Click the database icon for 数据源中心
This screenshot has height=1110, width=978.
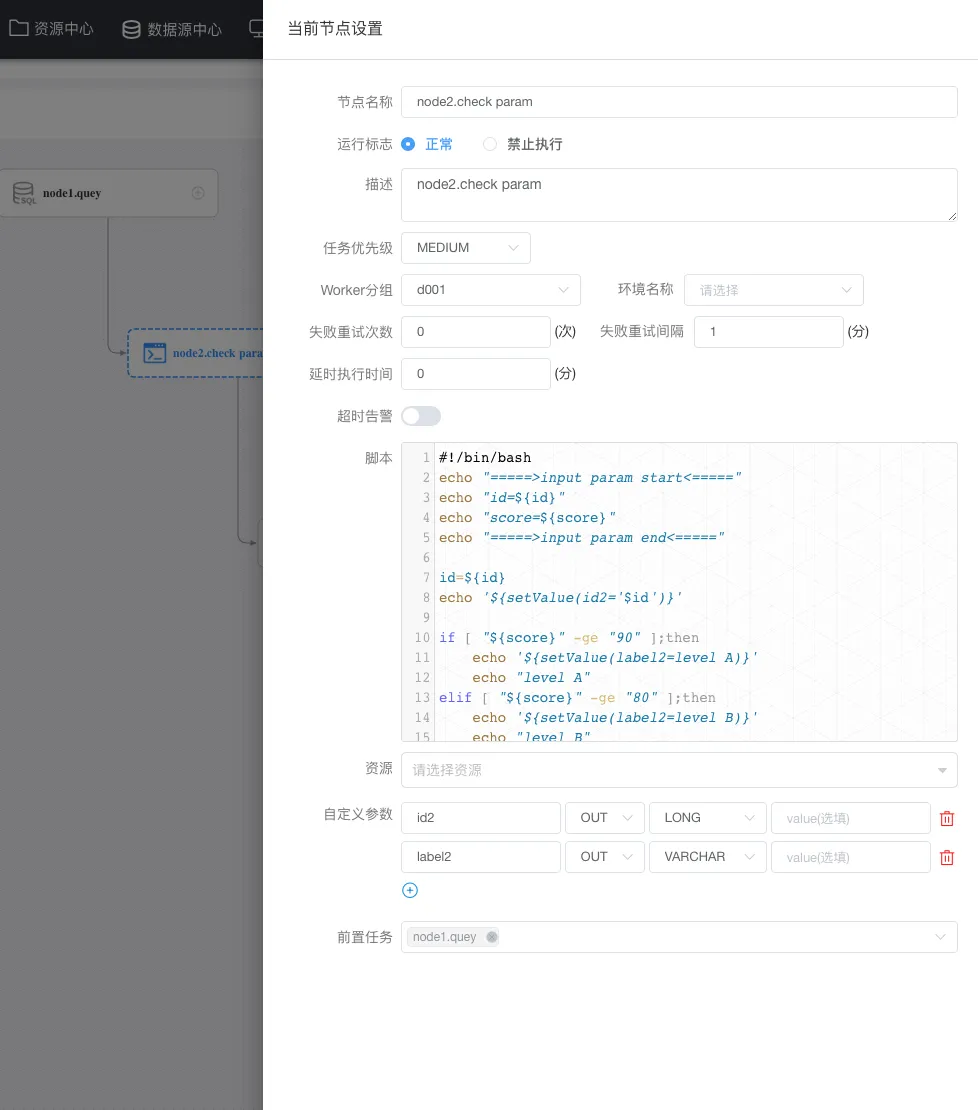point(132,29)
